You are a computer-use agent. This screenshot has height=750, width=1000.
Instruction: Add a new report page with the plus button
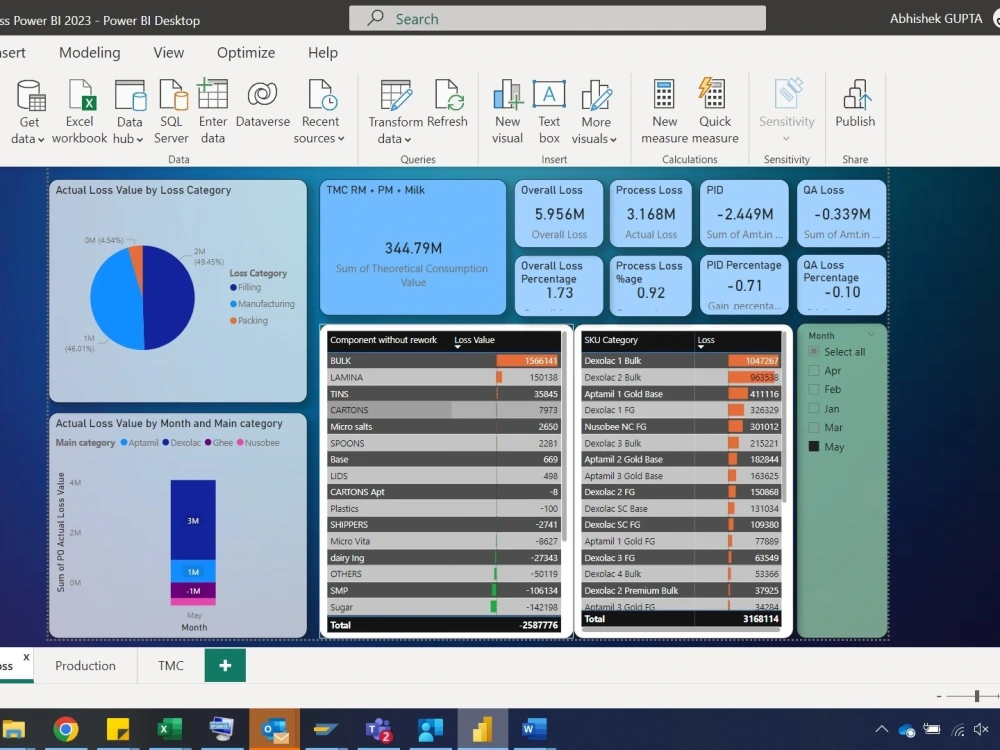point(224,664)
